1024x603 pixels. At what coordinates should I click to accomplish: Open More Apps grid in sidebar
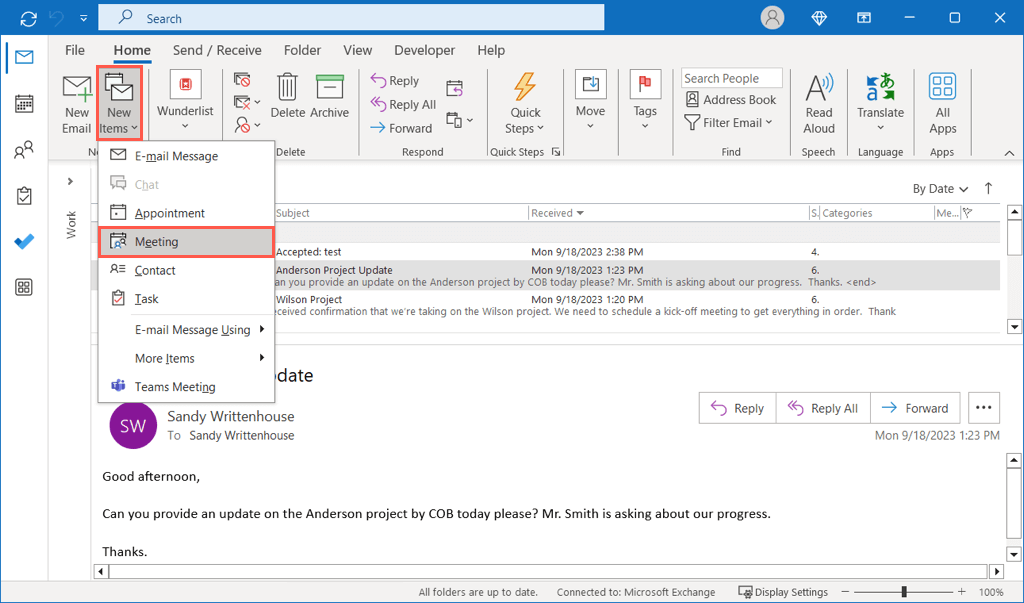point(24,287)
